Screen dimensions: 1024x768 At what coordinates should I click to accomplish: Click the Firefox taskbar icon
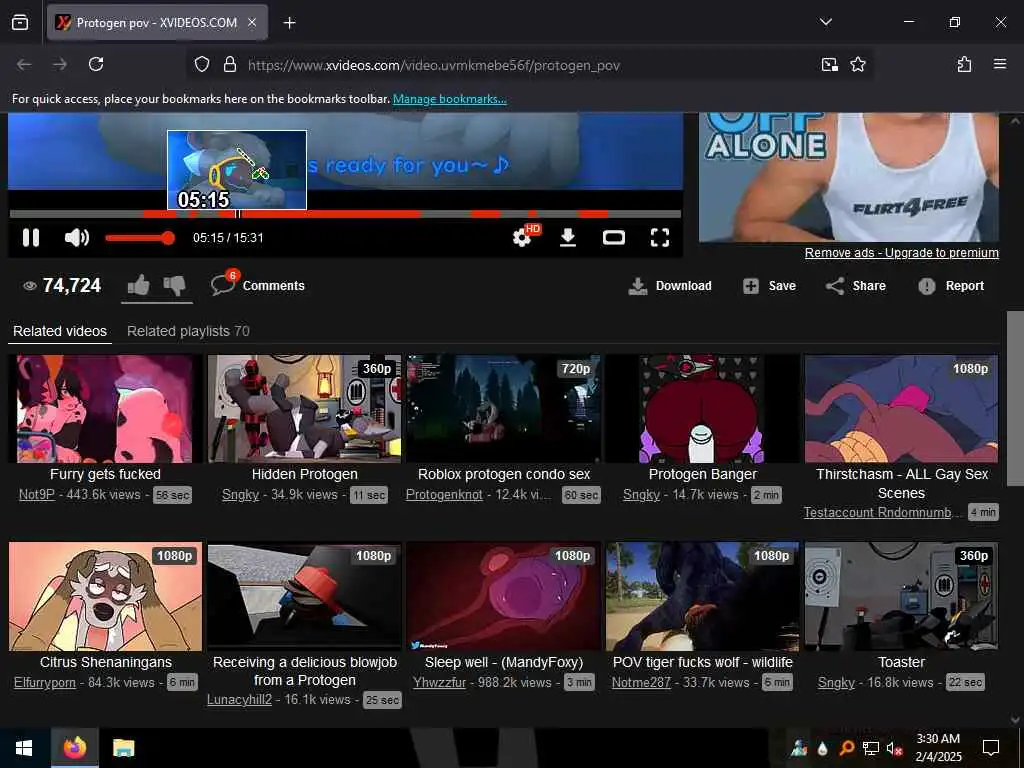(75, 747)
